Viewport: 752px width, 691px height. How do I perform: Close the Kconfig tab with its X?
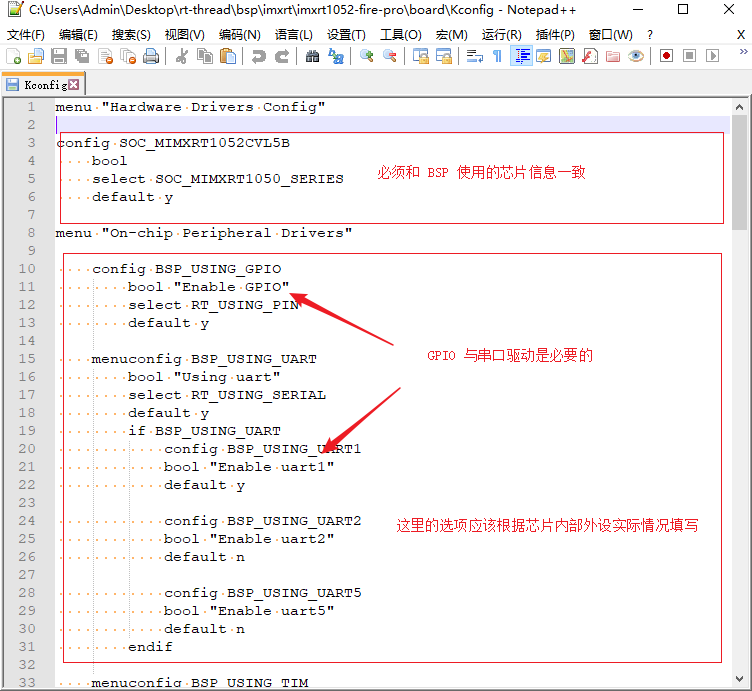(x=74, y=85)
